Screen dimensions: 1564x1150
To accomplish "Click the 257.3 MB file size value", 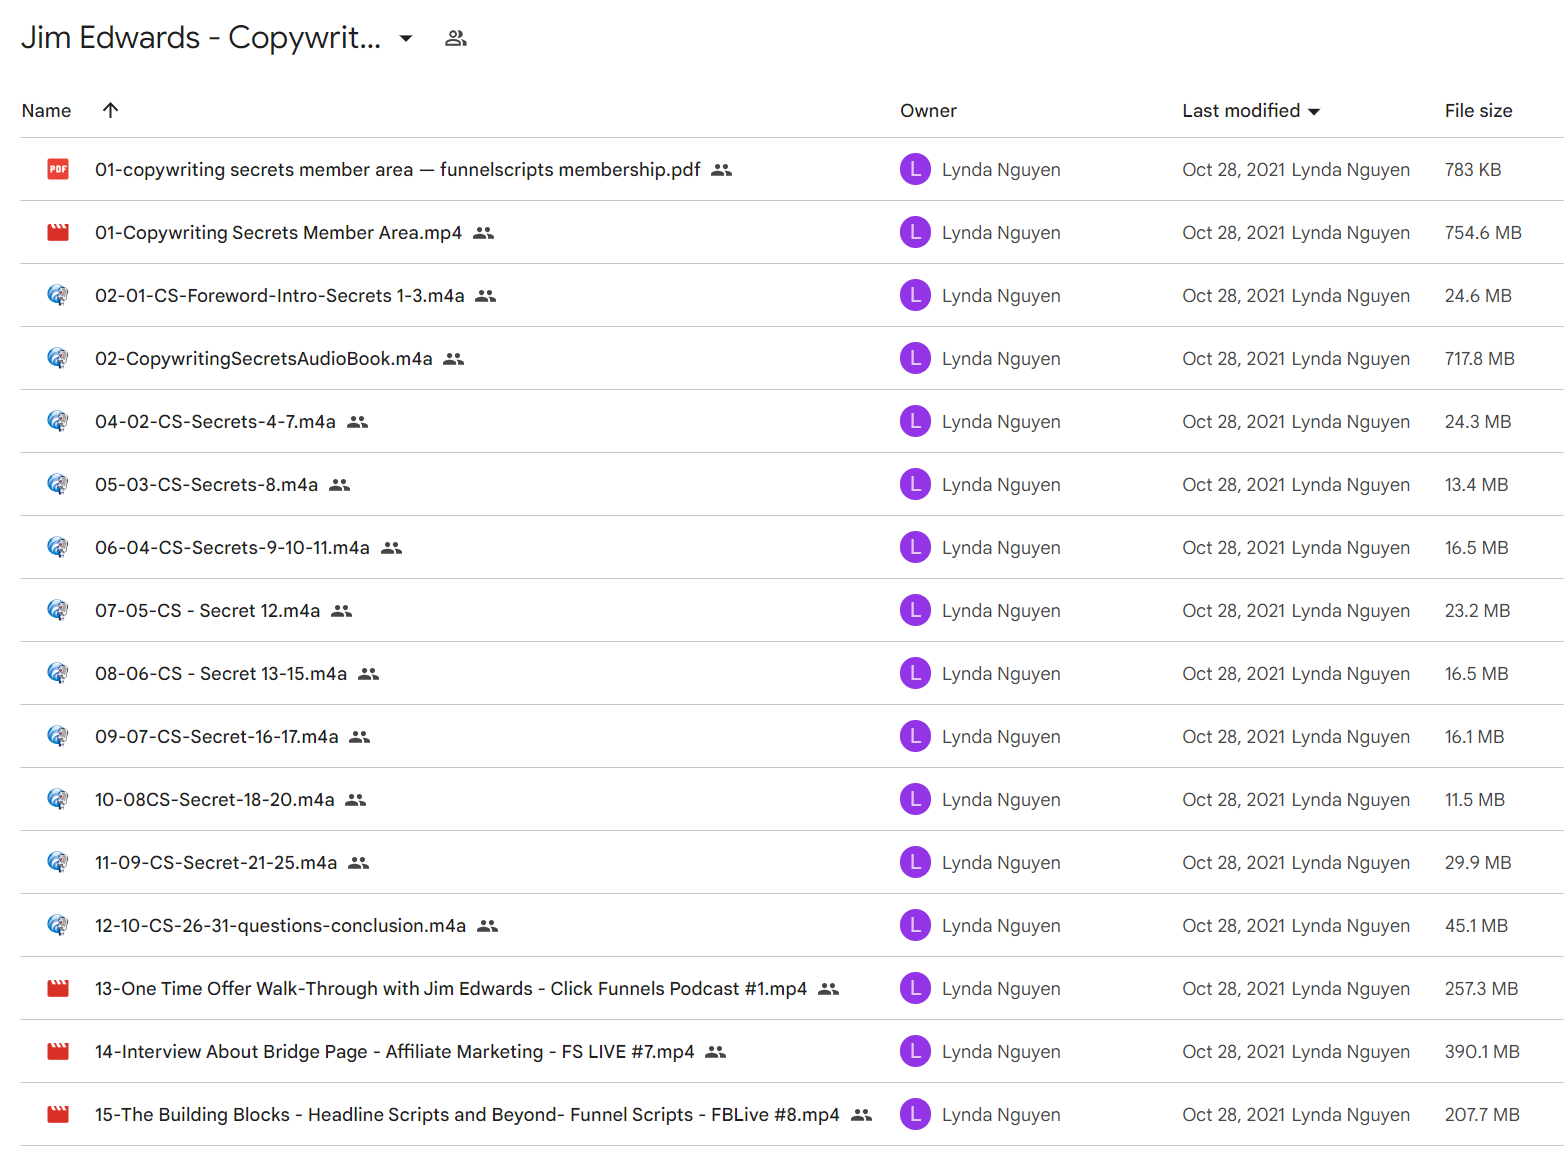I will (1481, 989).
